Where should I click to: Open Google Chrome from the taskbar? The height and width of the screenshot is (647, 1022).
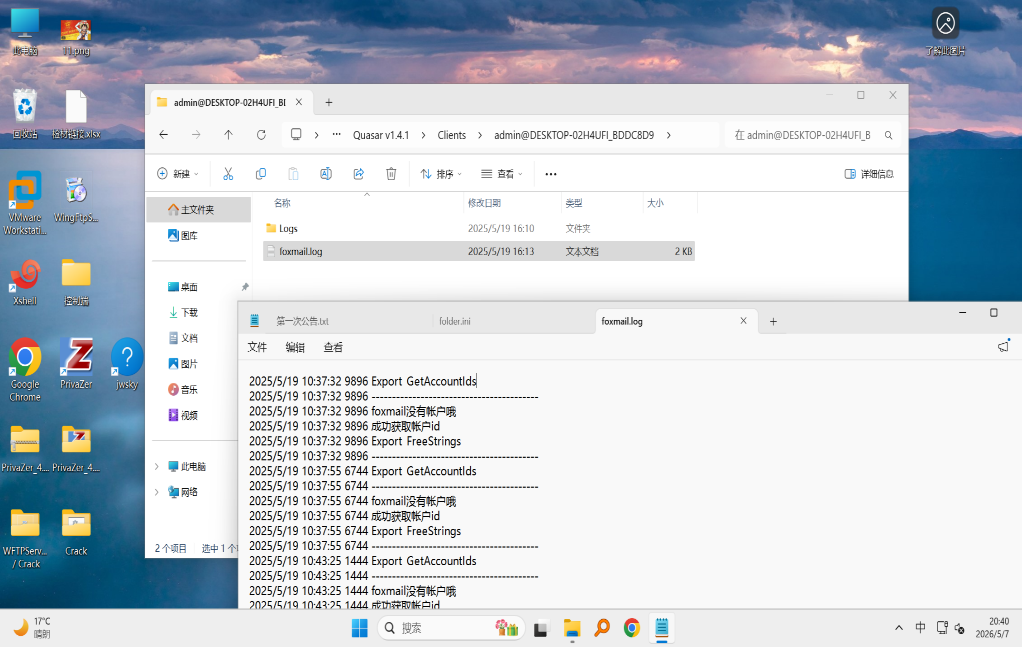[x=632, y=628]
